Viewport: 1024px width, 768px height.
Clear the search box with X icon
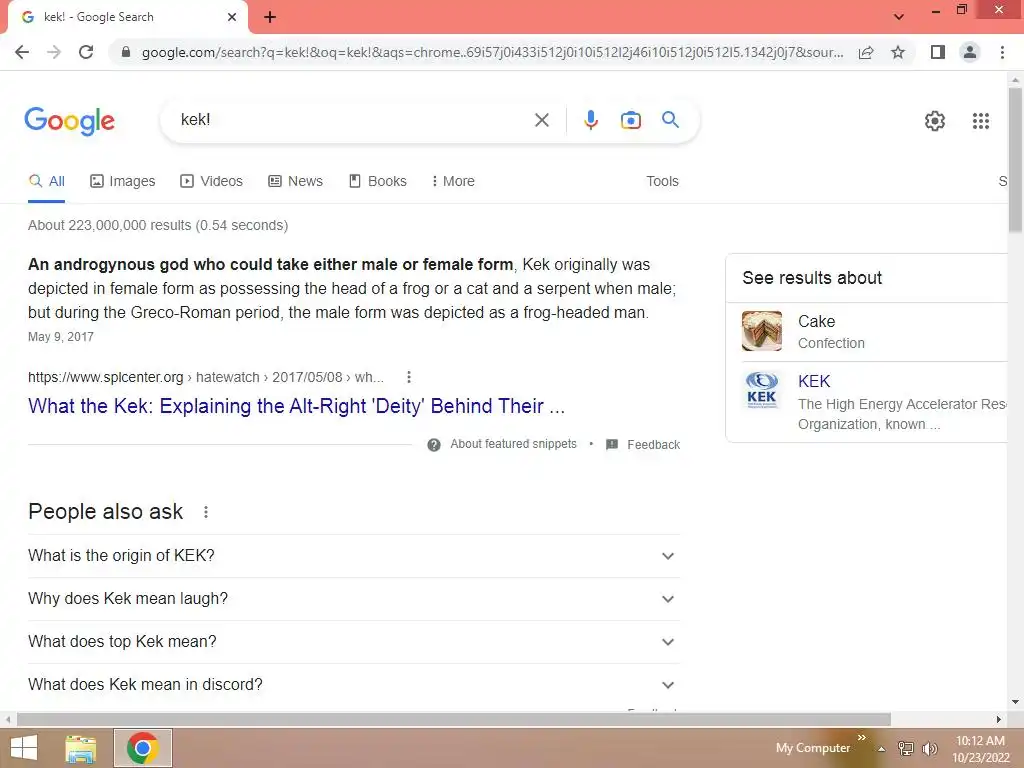coord(541,120)
